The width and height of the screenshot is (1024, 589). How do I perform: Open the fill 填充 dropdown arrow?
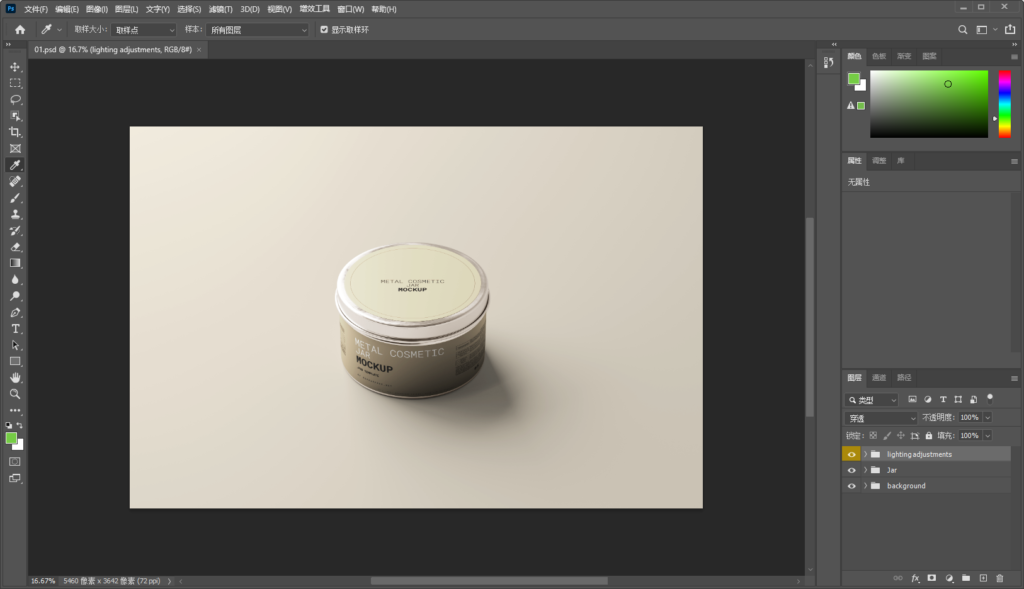pos(987,436)
